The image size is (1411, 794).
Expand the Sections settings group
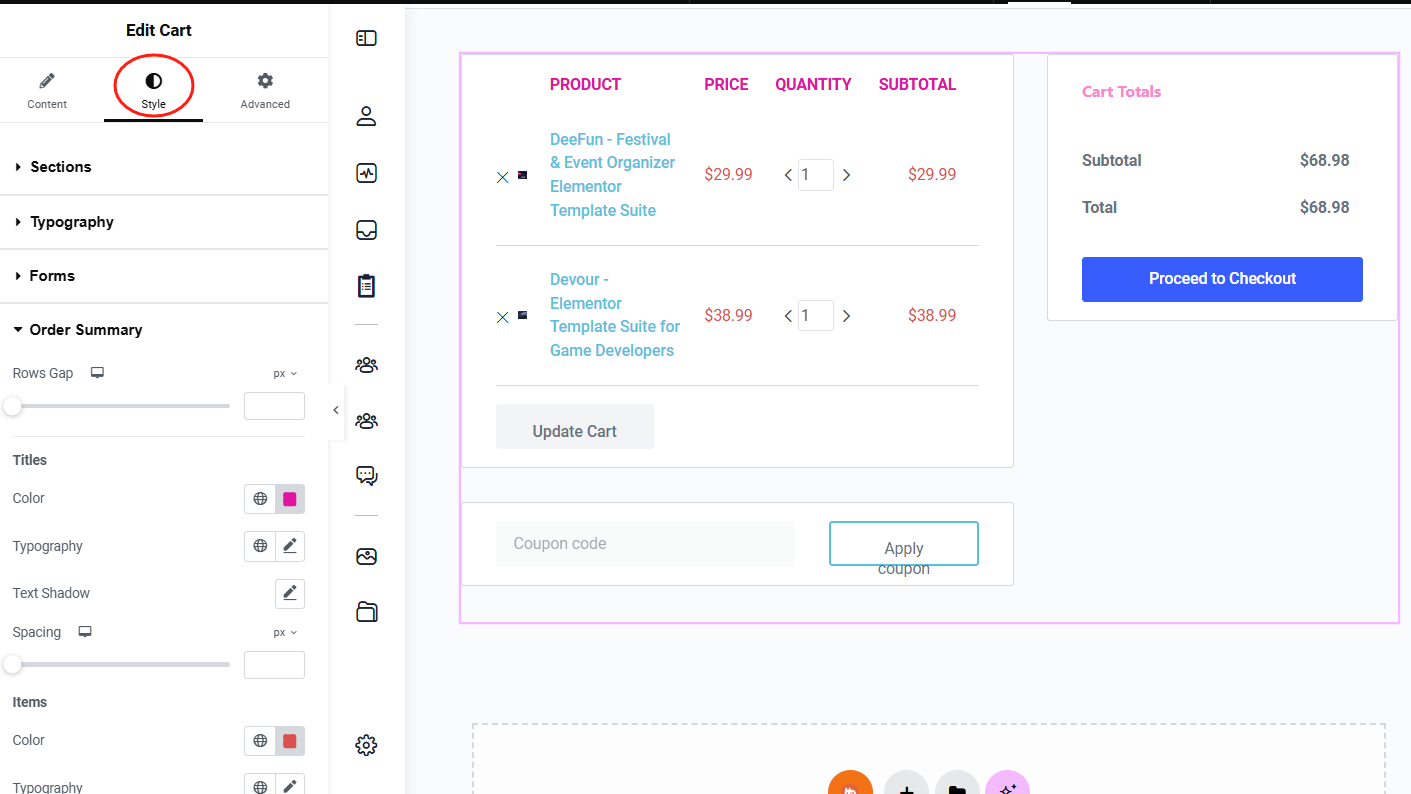[x=60, y=166]
